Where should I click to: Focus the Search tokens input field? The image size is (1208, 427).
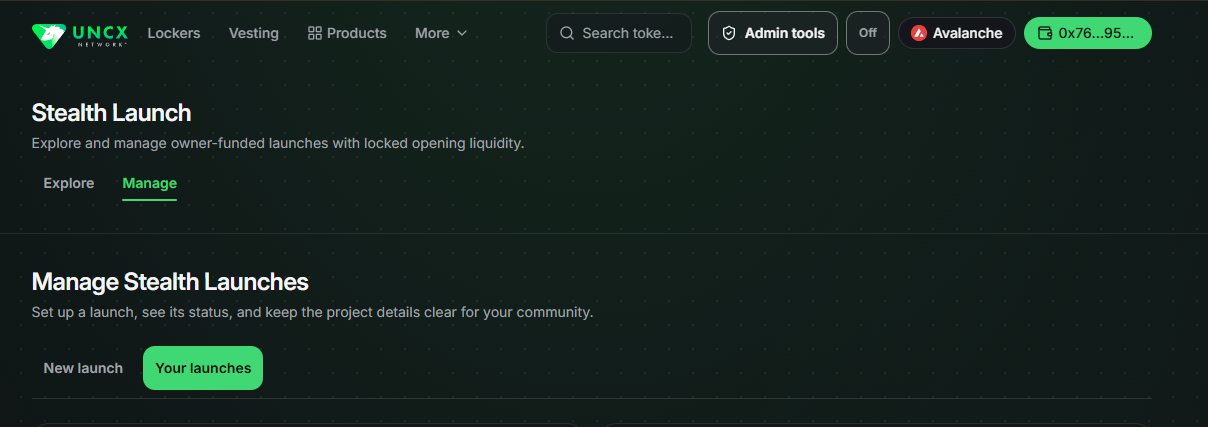click(619, 33)
